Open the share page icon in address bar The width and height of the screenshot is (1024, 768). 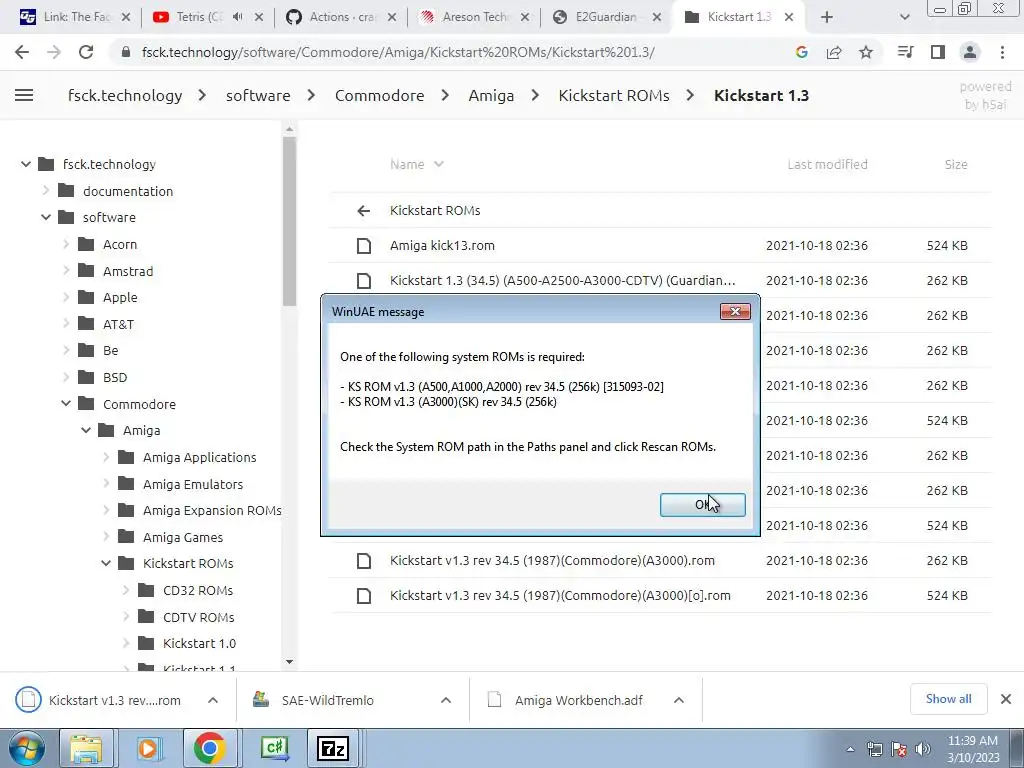834,52
